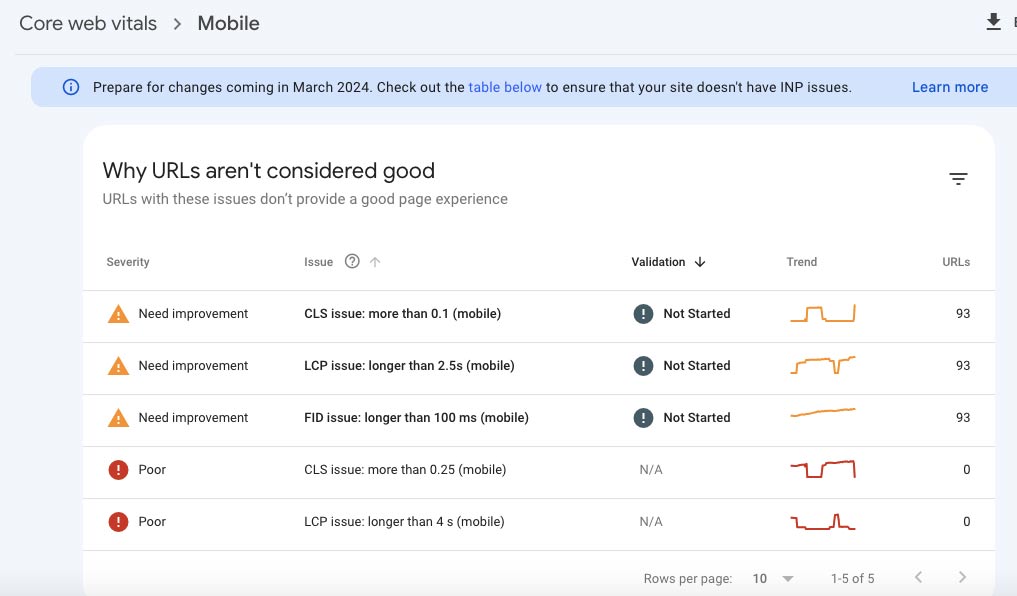Click 'Poor' label in CLS 0.25 row
Image resolution: width=1017 pixels, height=596 pixels.
(x=152, y=470)
